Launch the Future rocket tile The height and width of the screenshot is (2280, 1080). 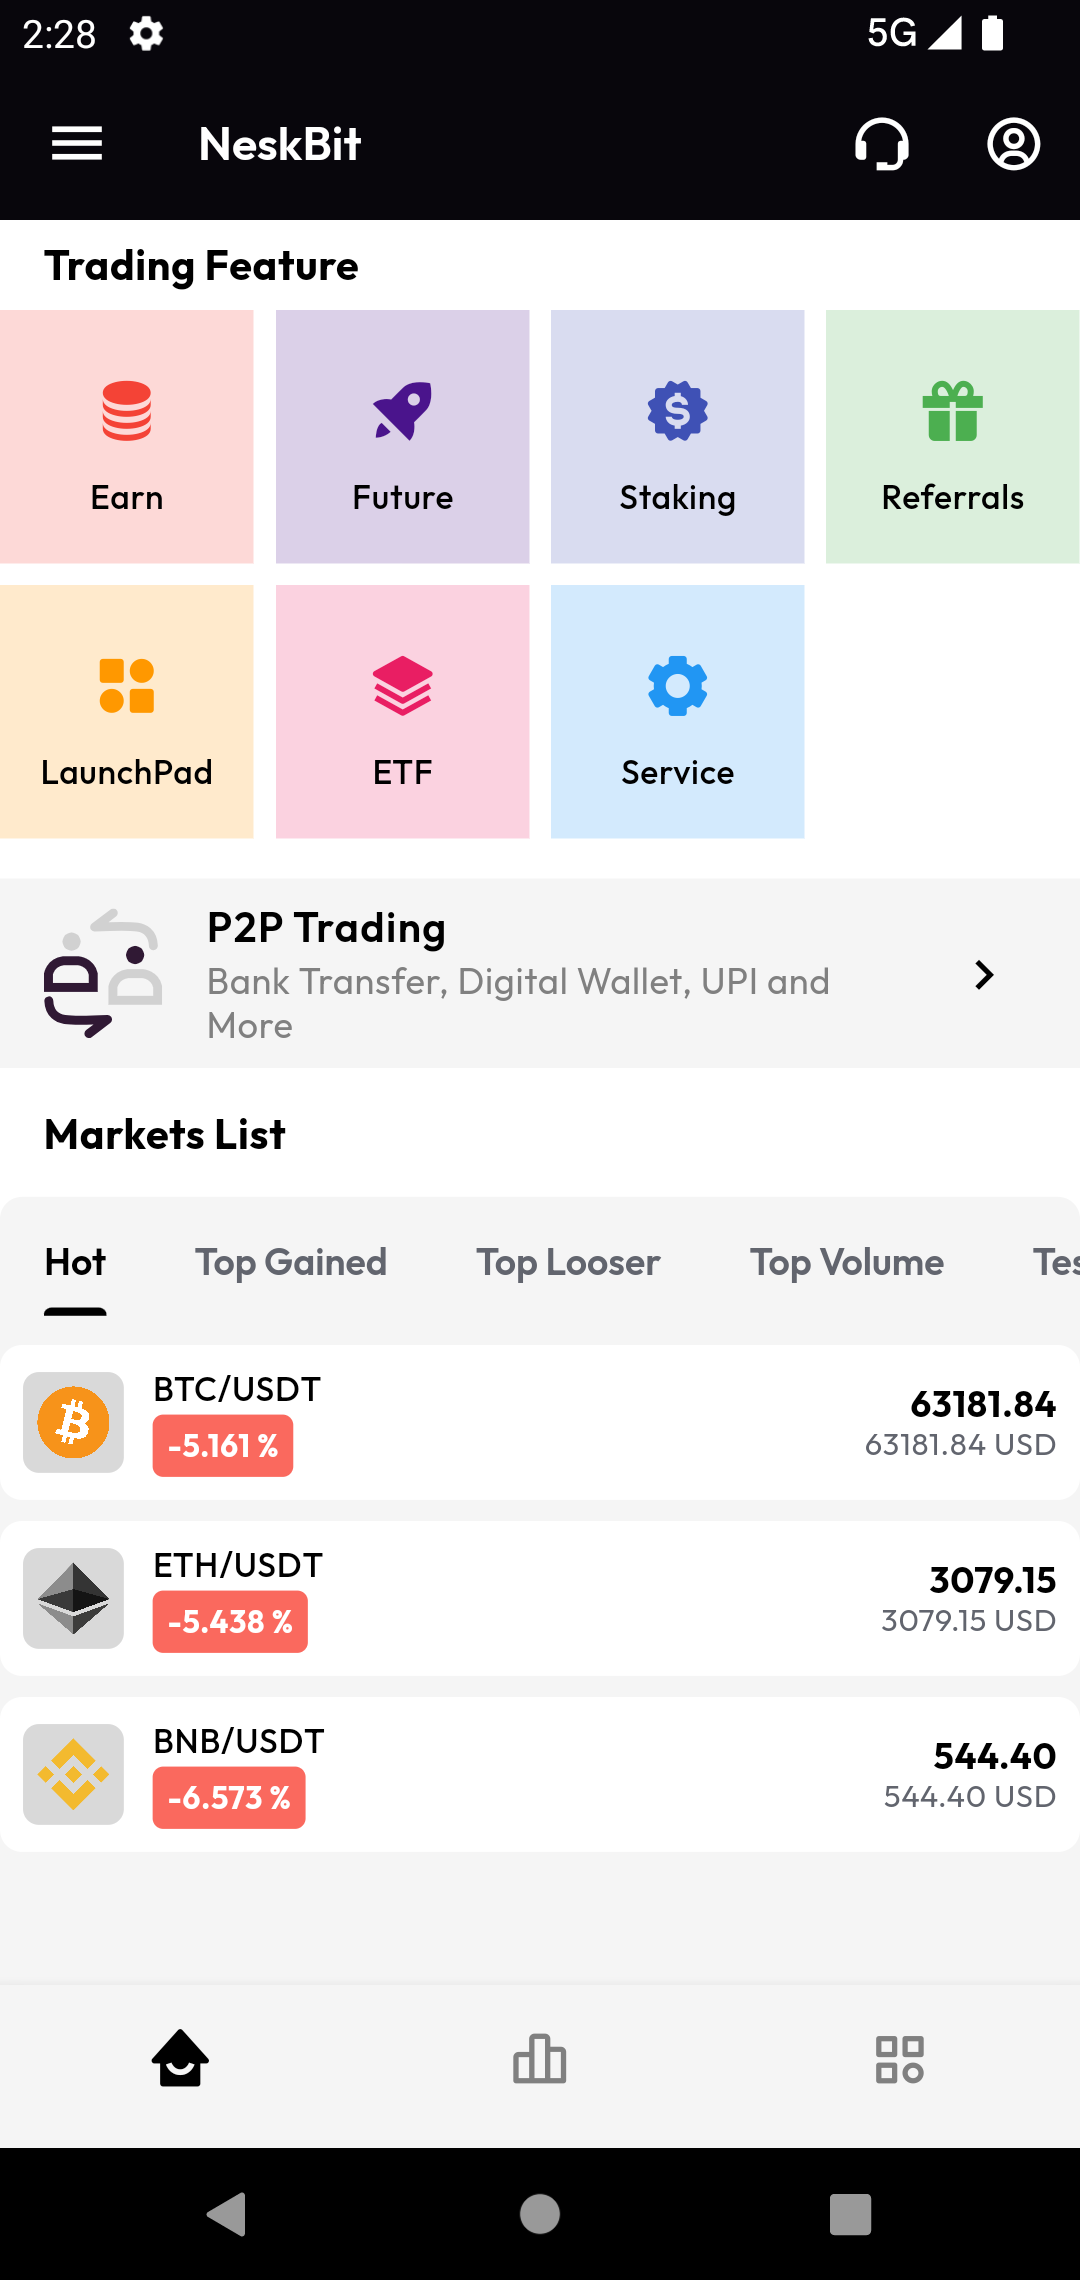tap(402, 437)
